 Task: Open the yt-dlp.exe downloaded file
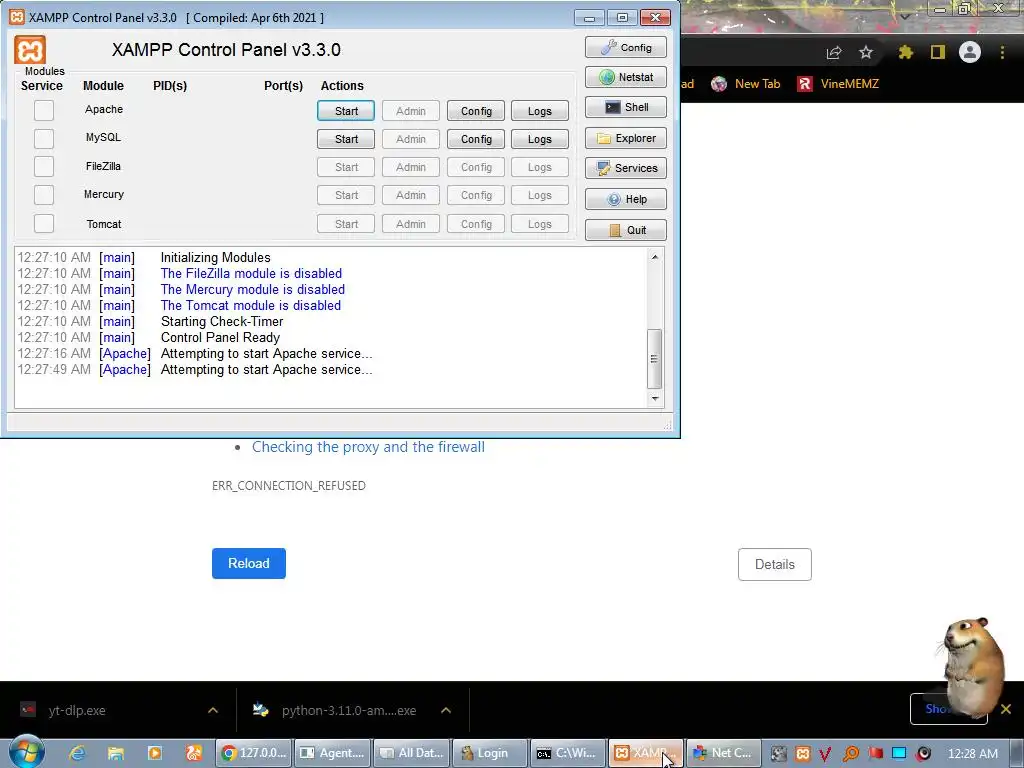tap(76, 710)
